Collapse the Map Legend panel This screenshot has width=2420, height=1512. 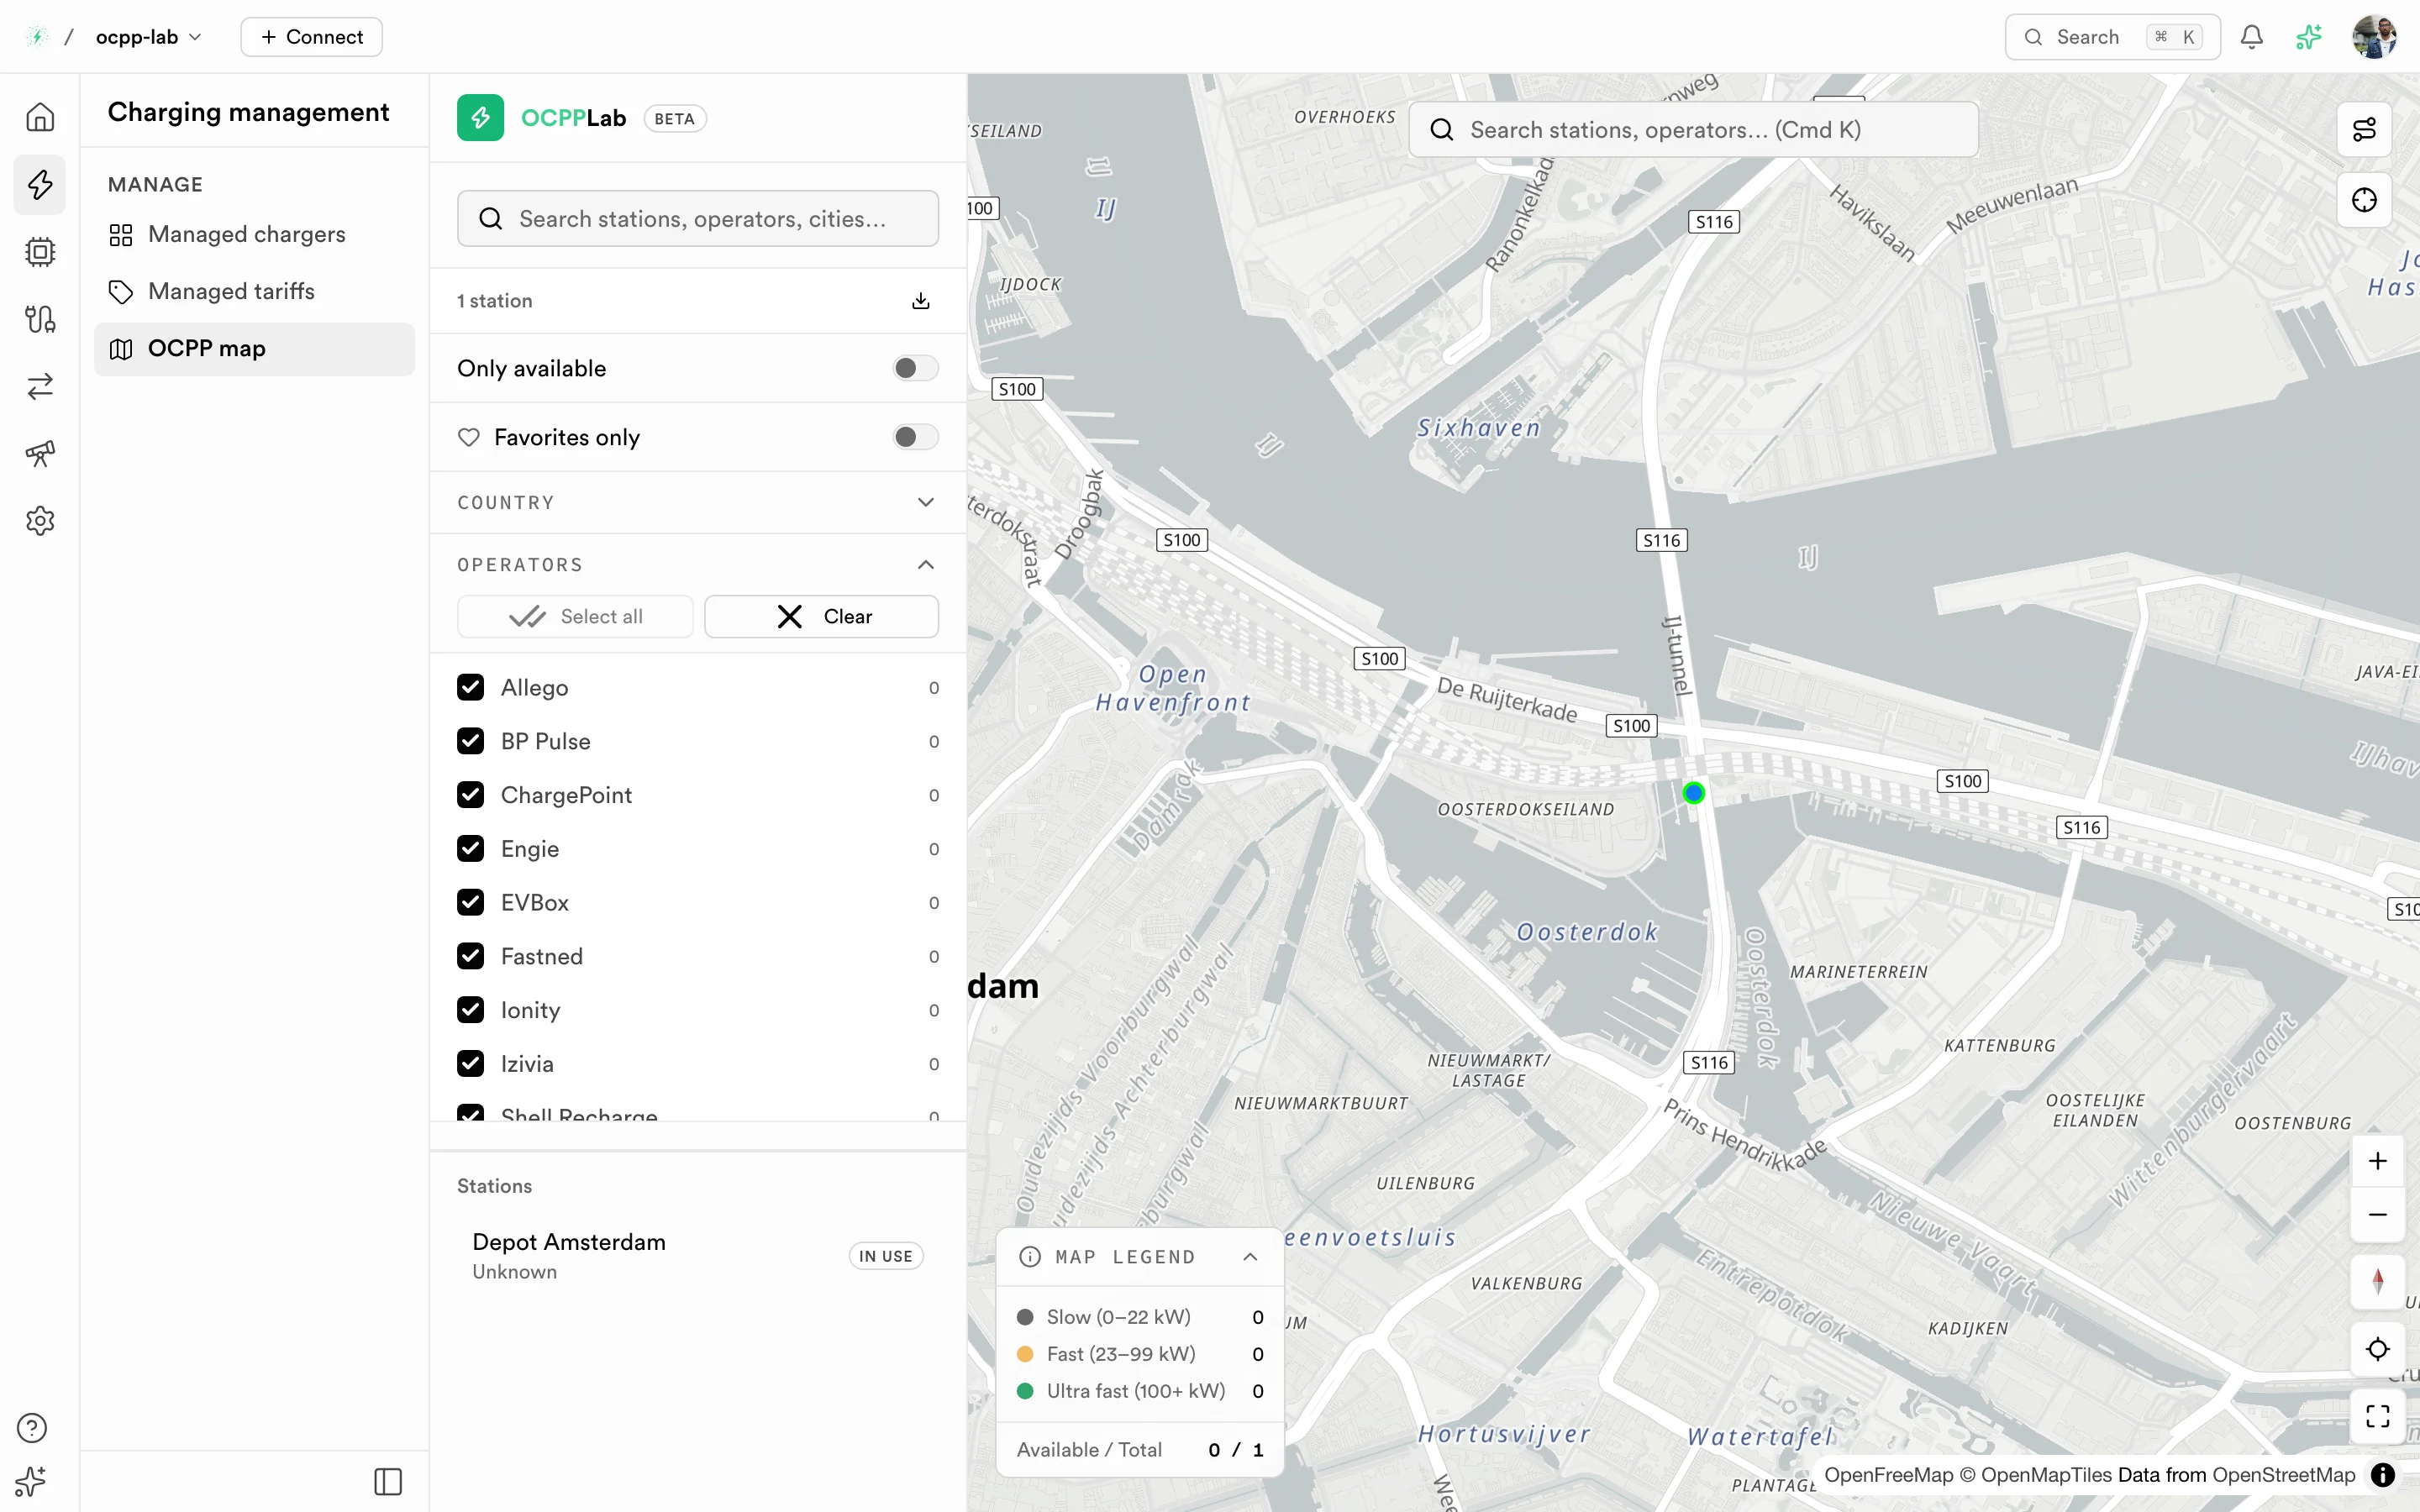point(1249,1257)
